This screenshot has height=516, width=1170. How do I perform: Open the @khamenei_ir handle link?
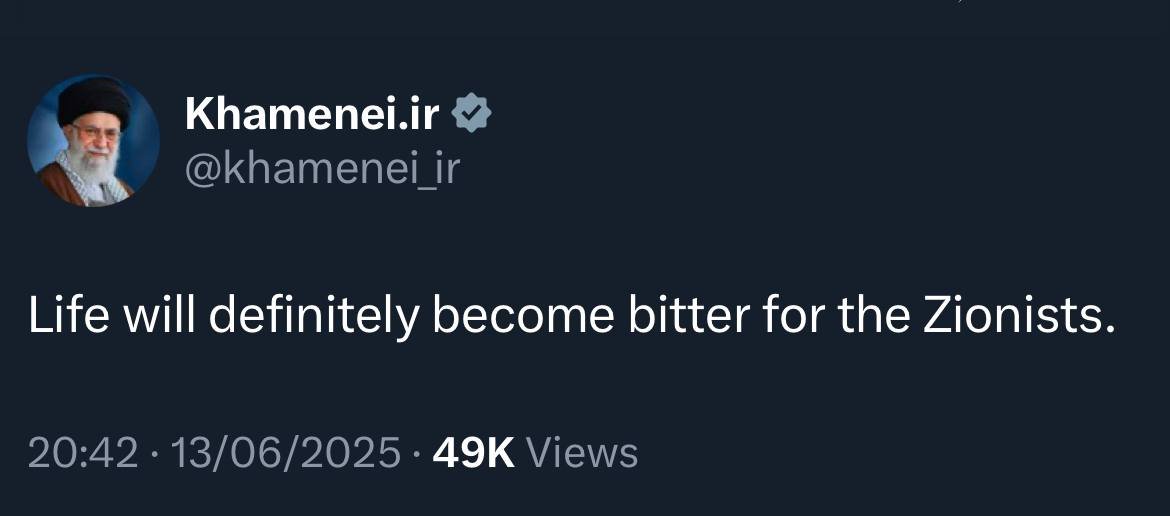(x=322, y=168)
